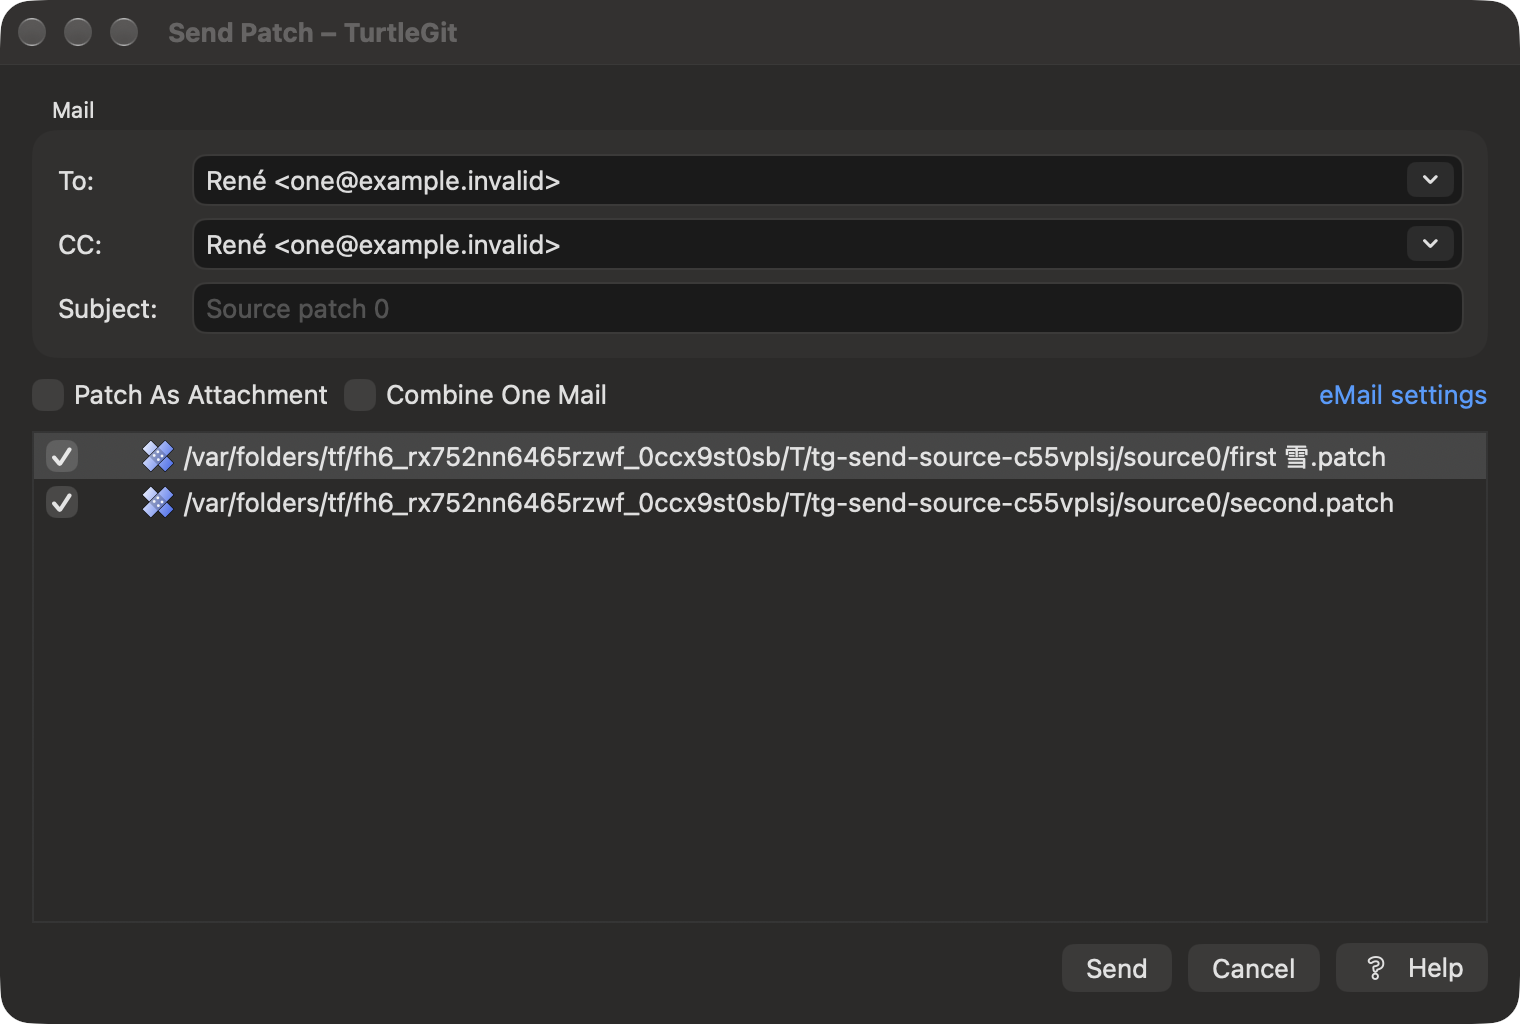Click the Mail section label
The height and width of the screenshot is (1024, 1520).
pyautogui.click(x=73, y=110)
